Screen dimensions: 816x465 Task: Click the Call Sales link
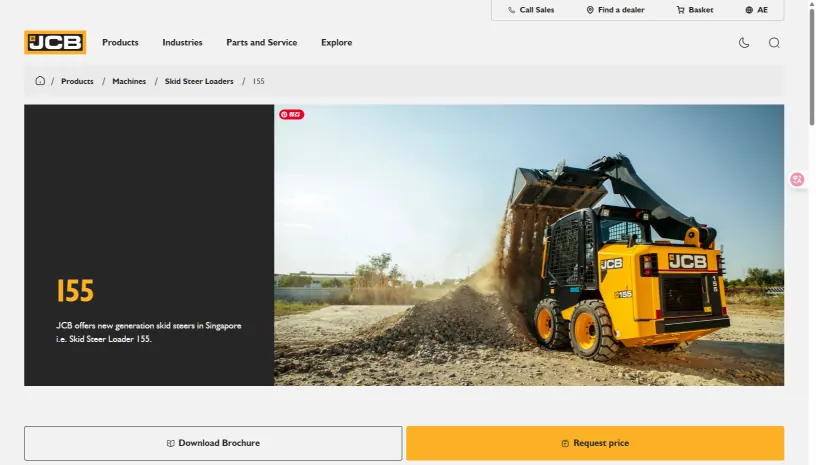click(x=531, y=10)
